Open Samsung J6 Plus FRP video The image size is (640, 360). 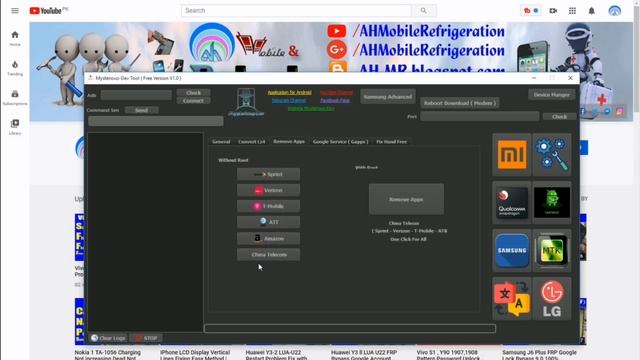[540, 354]
